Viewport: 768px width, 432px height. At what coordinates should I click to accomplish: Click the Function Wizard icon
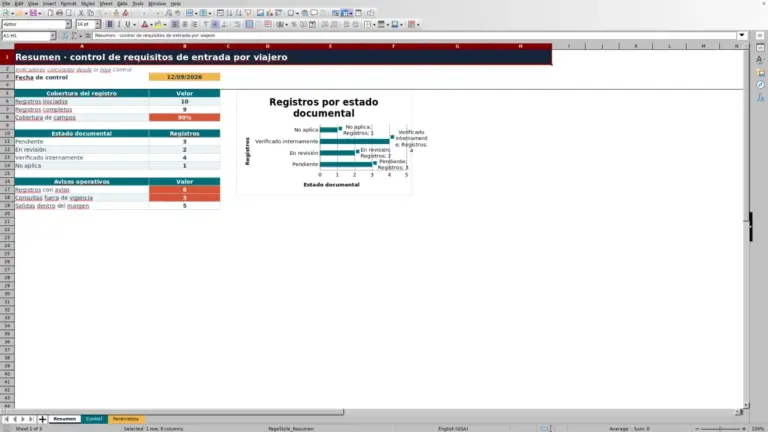[65, 36]
